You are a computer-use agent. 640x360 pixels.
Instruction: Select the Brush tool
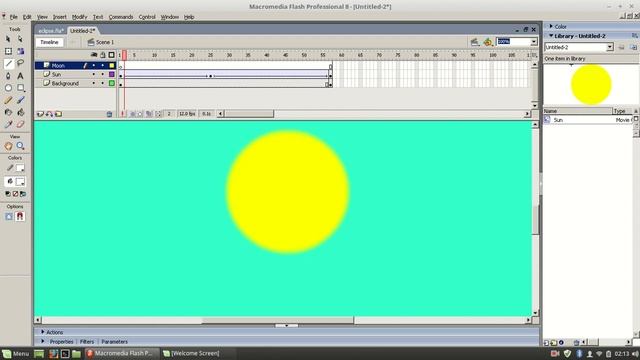point(20,100)
